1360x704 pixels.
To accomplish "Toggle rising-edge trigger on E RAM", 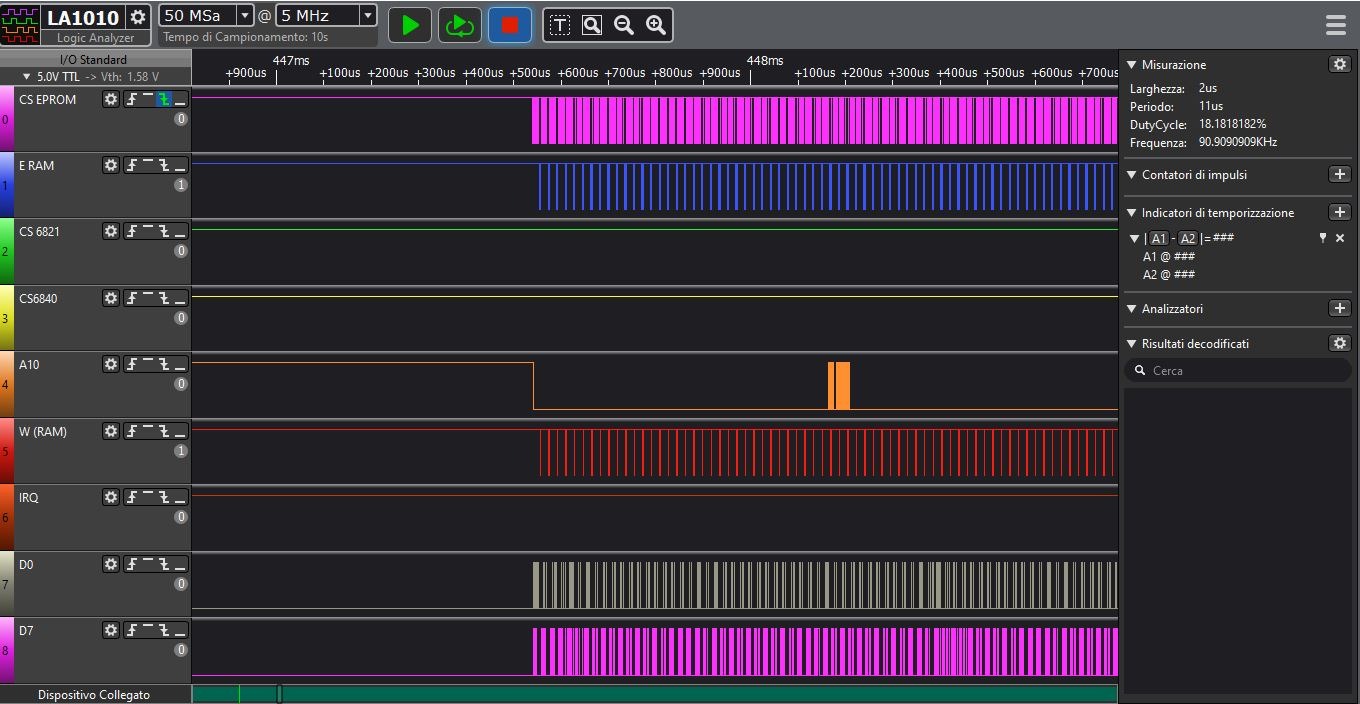I will tap(132, 165).
